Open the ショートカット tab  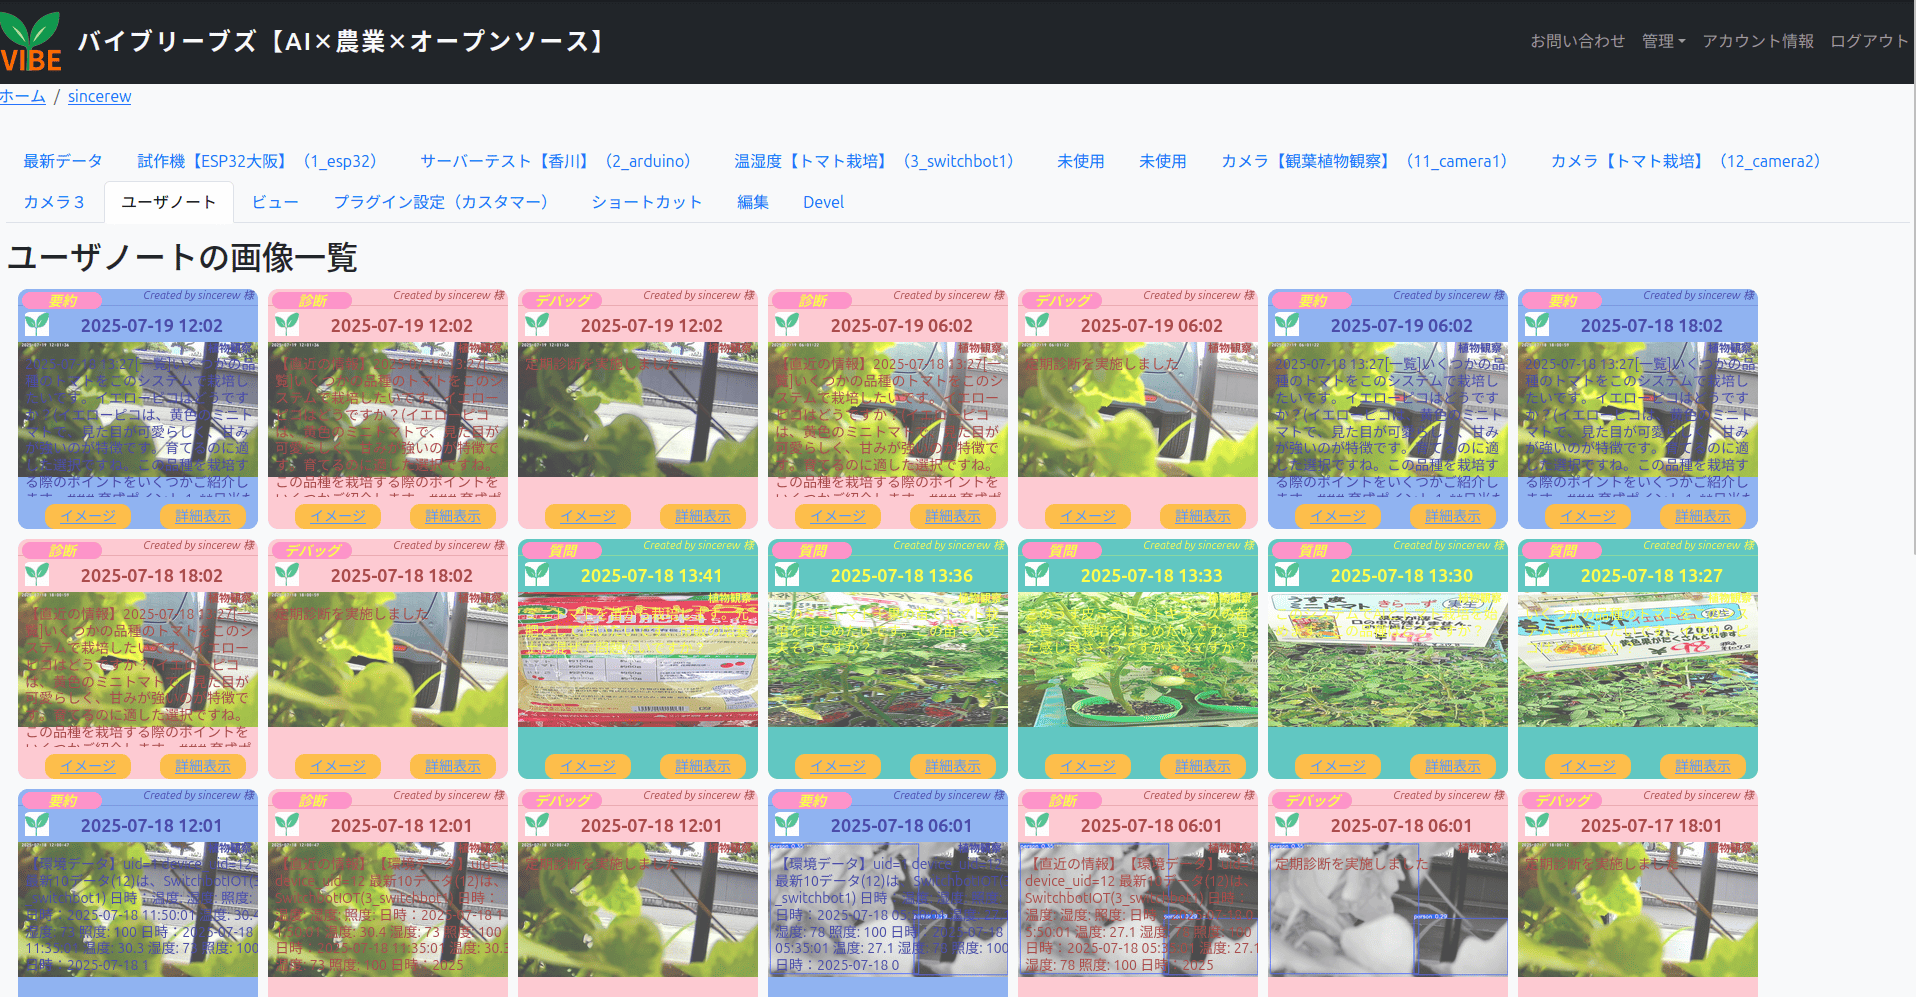coord(647,202)
